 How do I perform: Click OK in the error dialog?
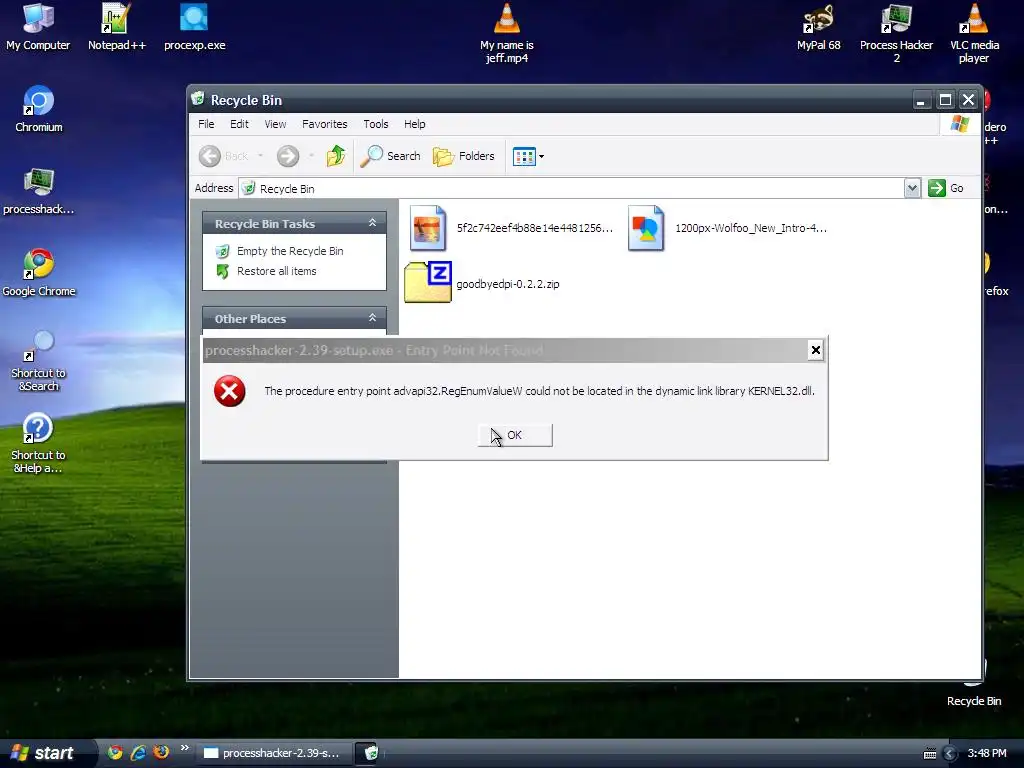[515, 435]
